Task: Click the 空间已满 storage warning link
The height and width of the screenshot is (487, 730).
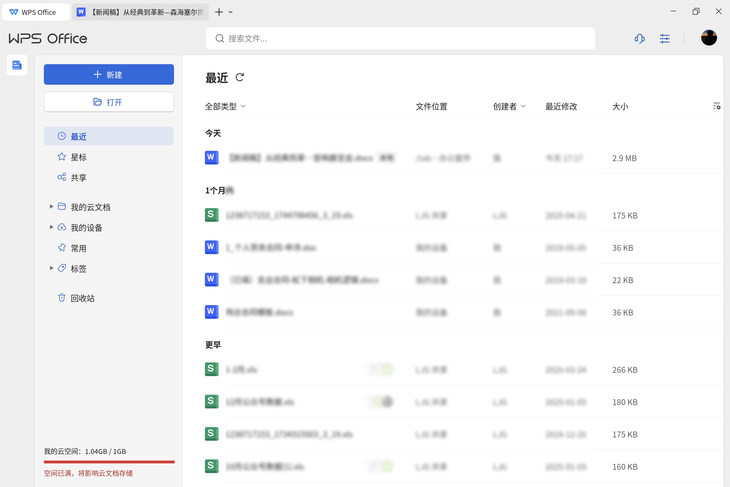Action: coord(88,473)
